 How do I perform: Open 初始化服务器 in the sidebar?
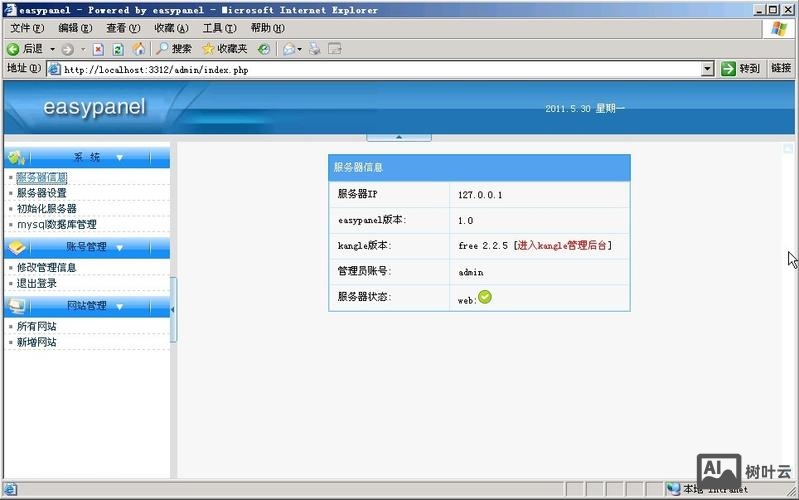coord(46,208)
